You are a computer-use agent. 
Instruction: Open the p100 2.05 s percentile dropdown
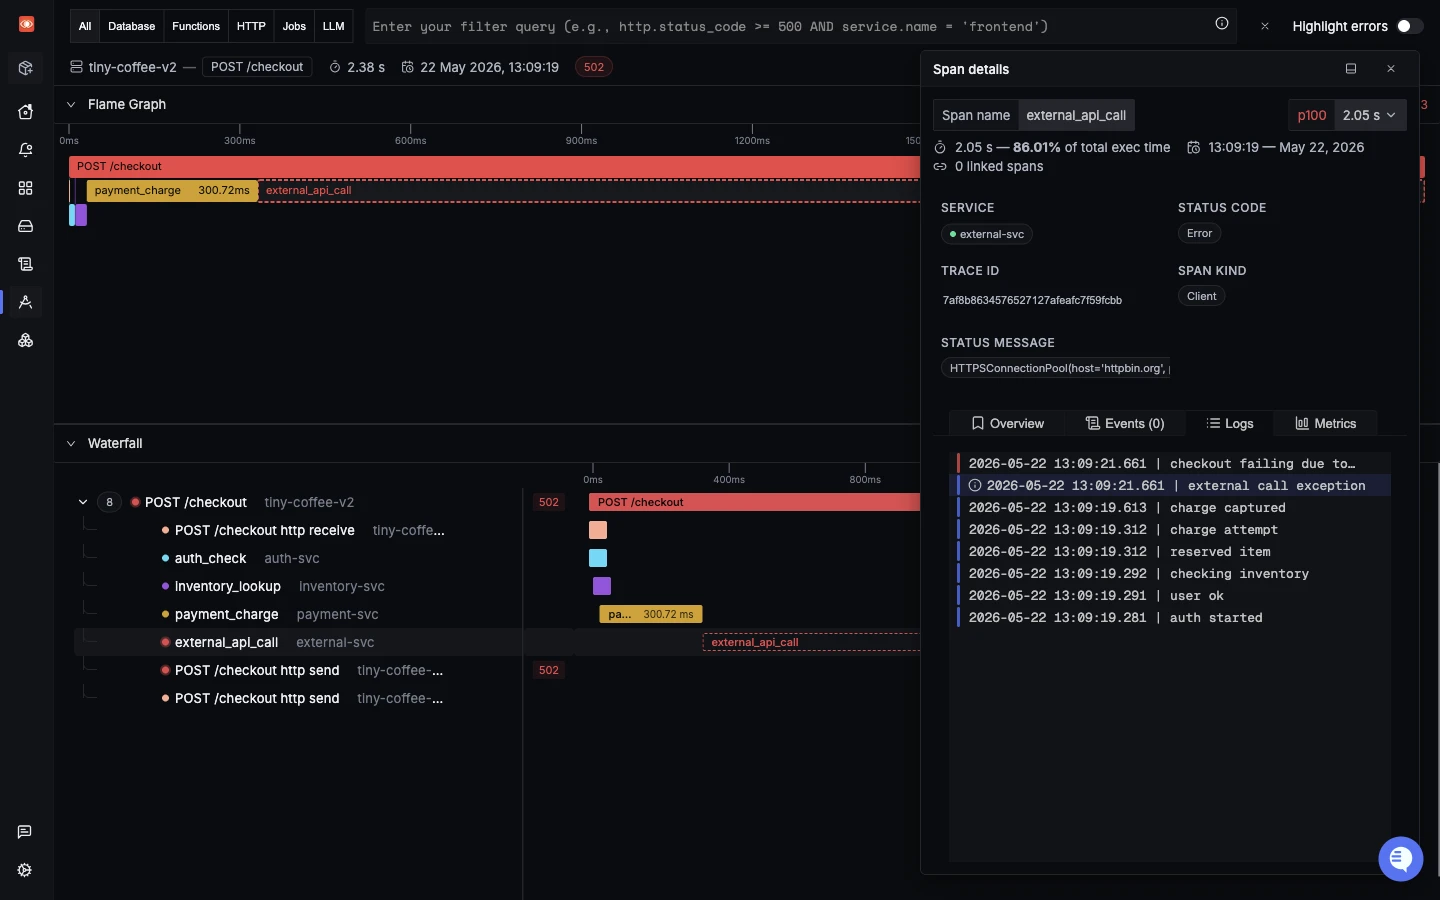(x=1348, y=115)
